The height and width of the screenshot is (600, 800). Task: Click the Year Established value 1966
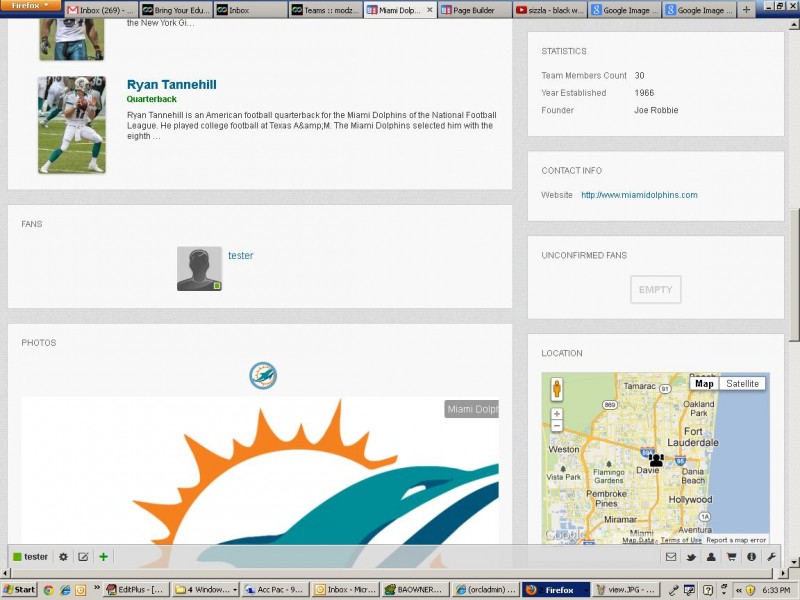coord(644,93)
